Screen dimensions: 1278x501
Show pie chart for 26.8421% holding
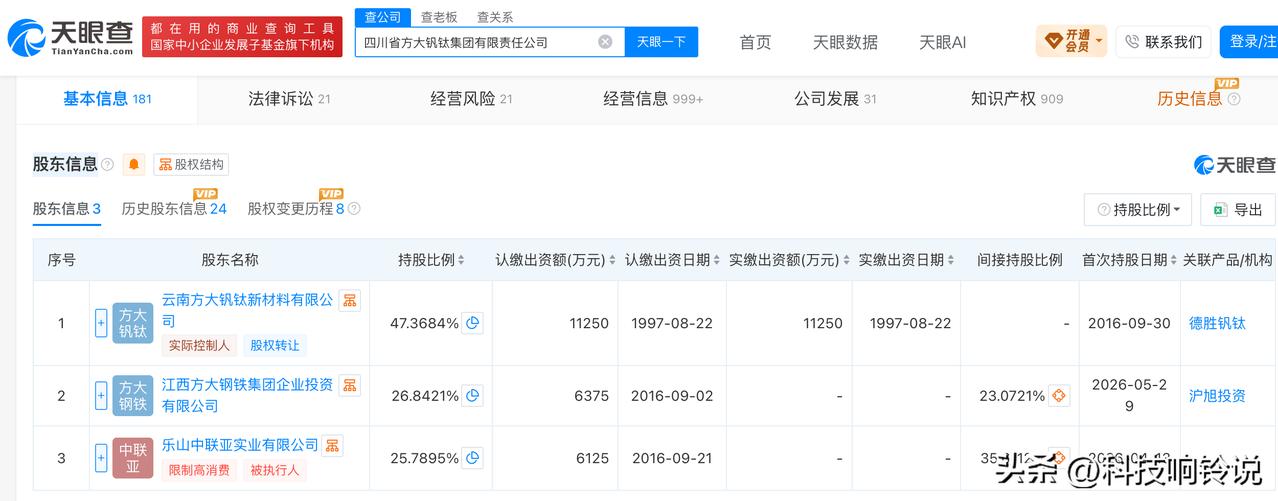point(473,396)
